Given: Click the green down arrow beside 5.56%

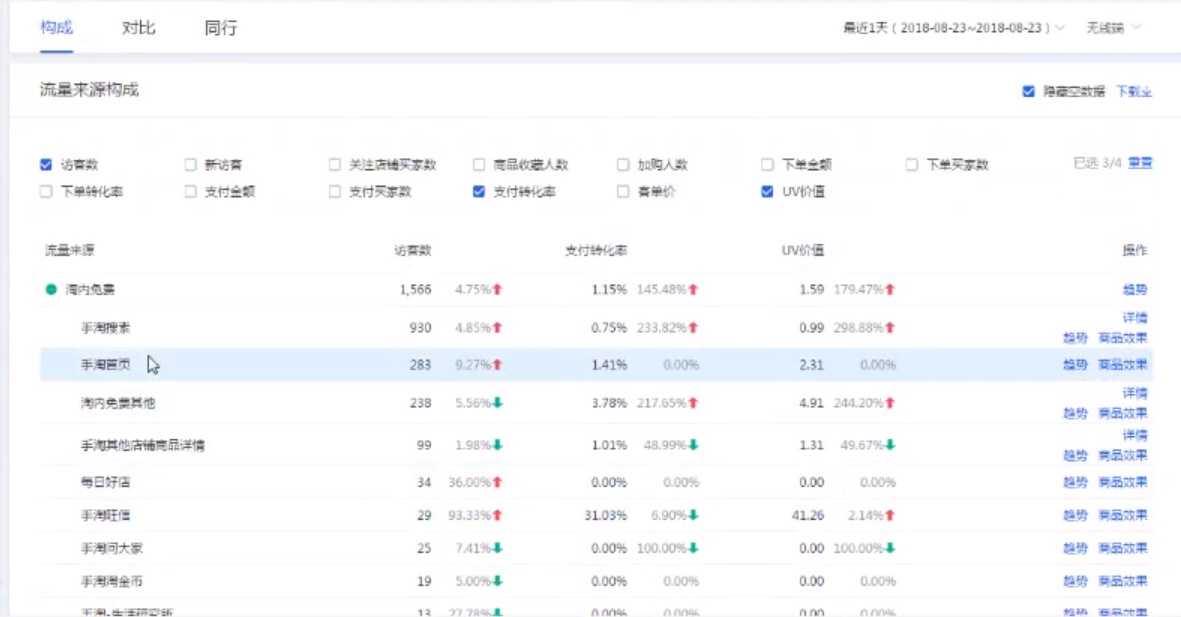Looking at the screenshot, I should coord(497,403).
